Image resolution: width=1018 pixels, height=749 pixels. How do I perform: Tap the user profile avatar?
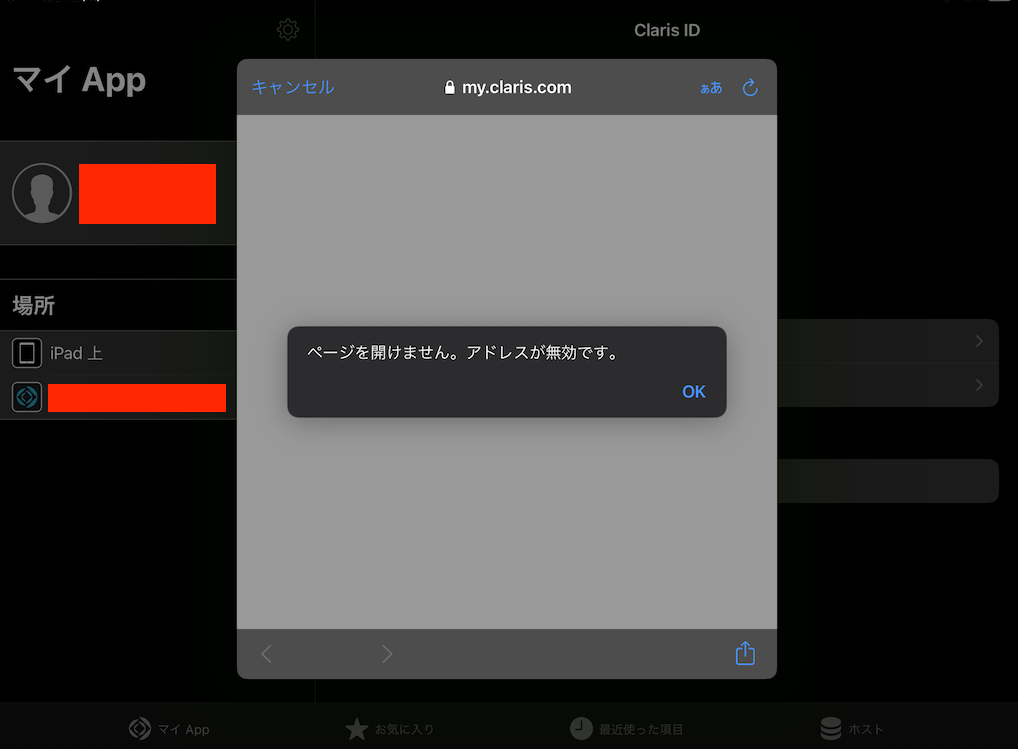42,193
